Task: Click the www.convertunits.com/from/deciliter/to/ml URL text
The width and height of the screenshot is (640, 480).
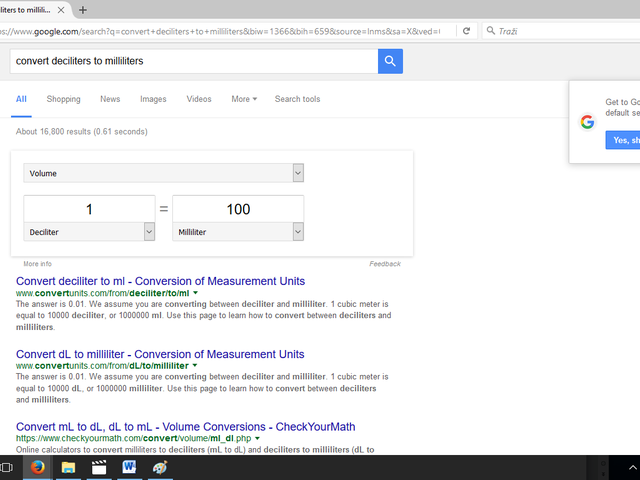Action: click(102, 293)
